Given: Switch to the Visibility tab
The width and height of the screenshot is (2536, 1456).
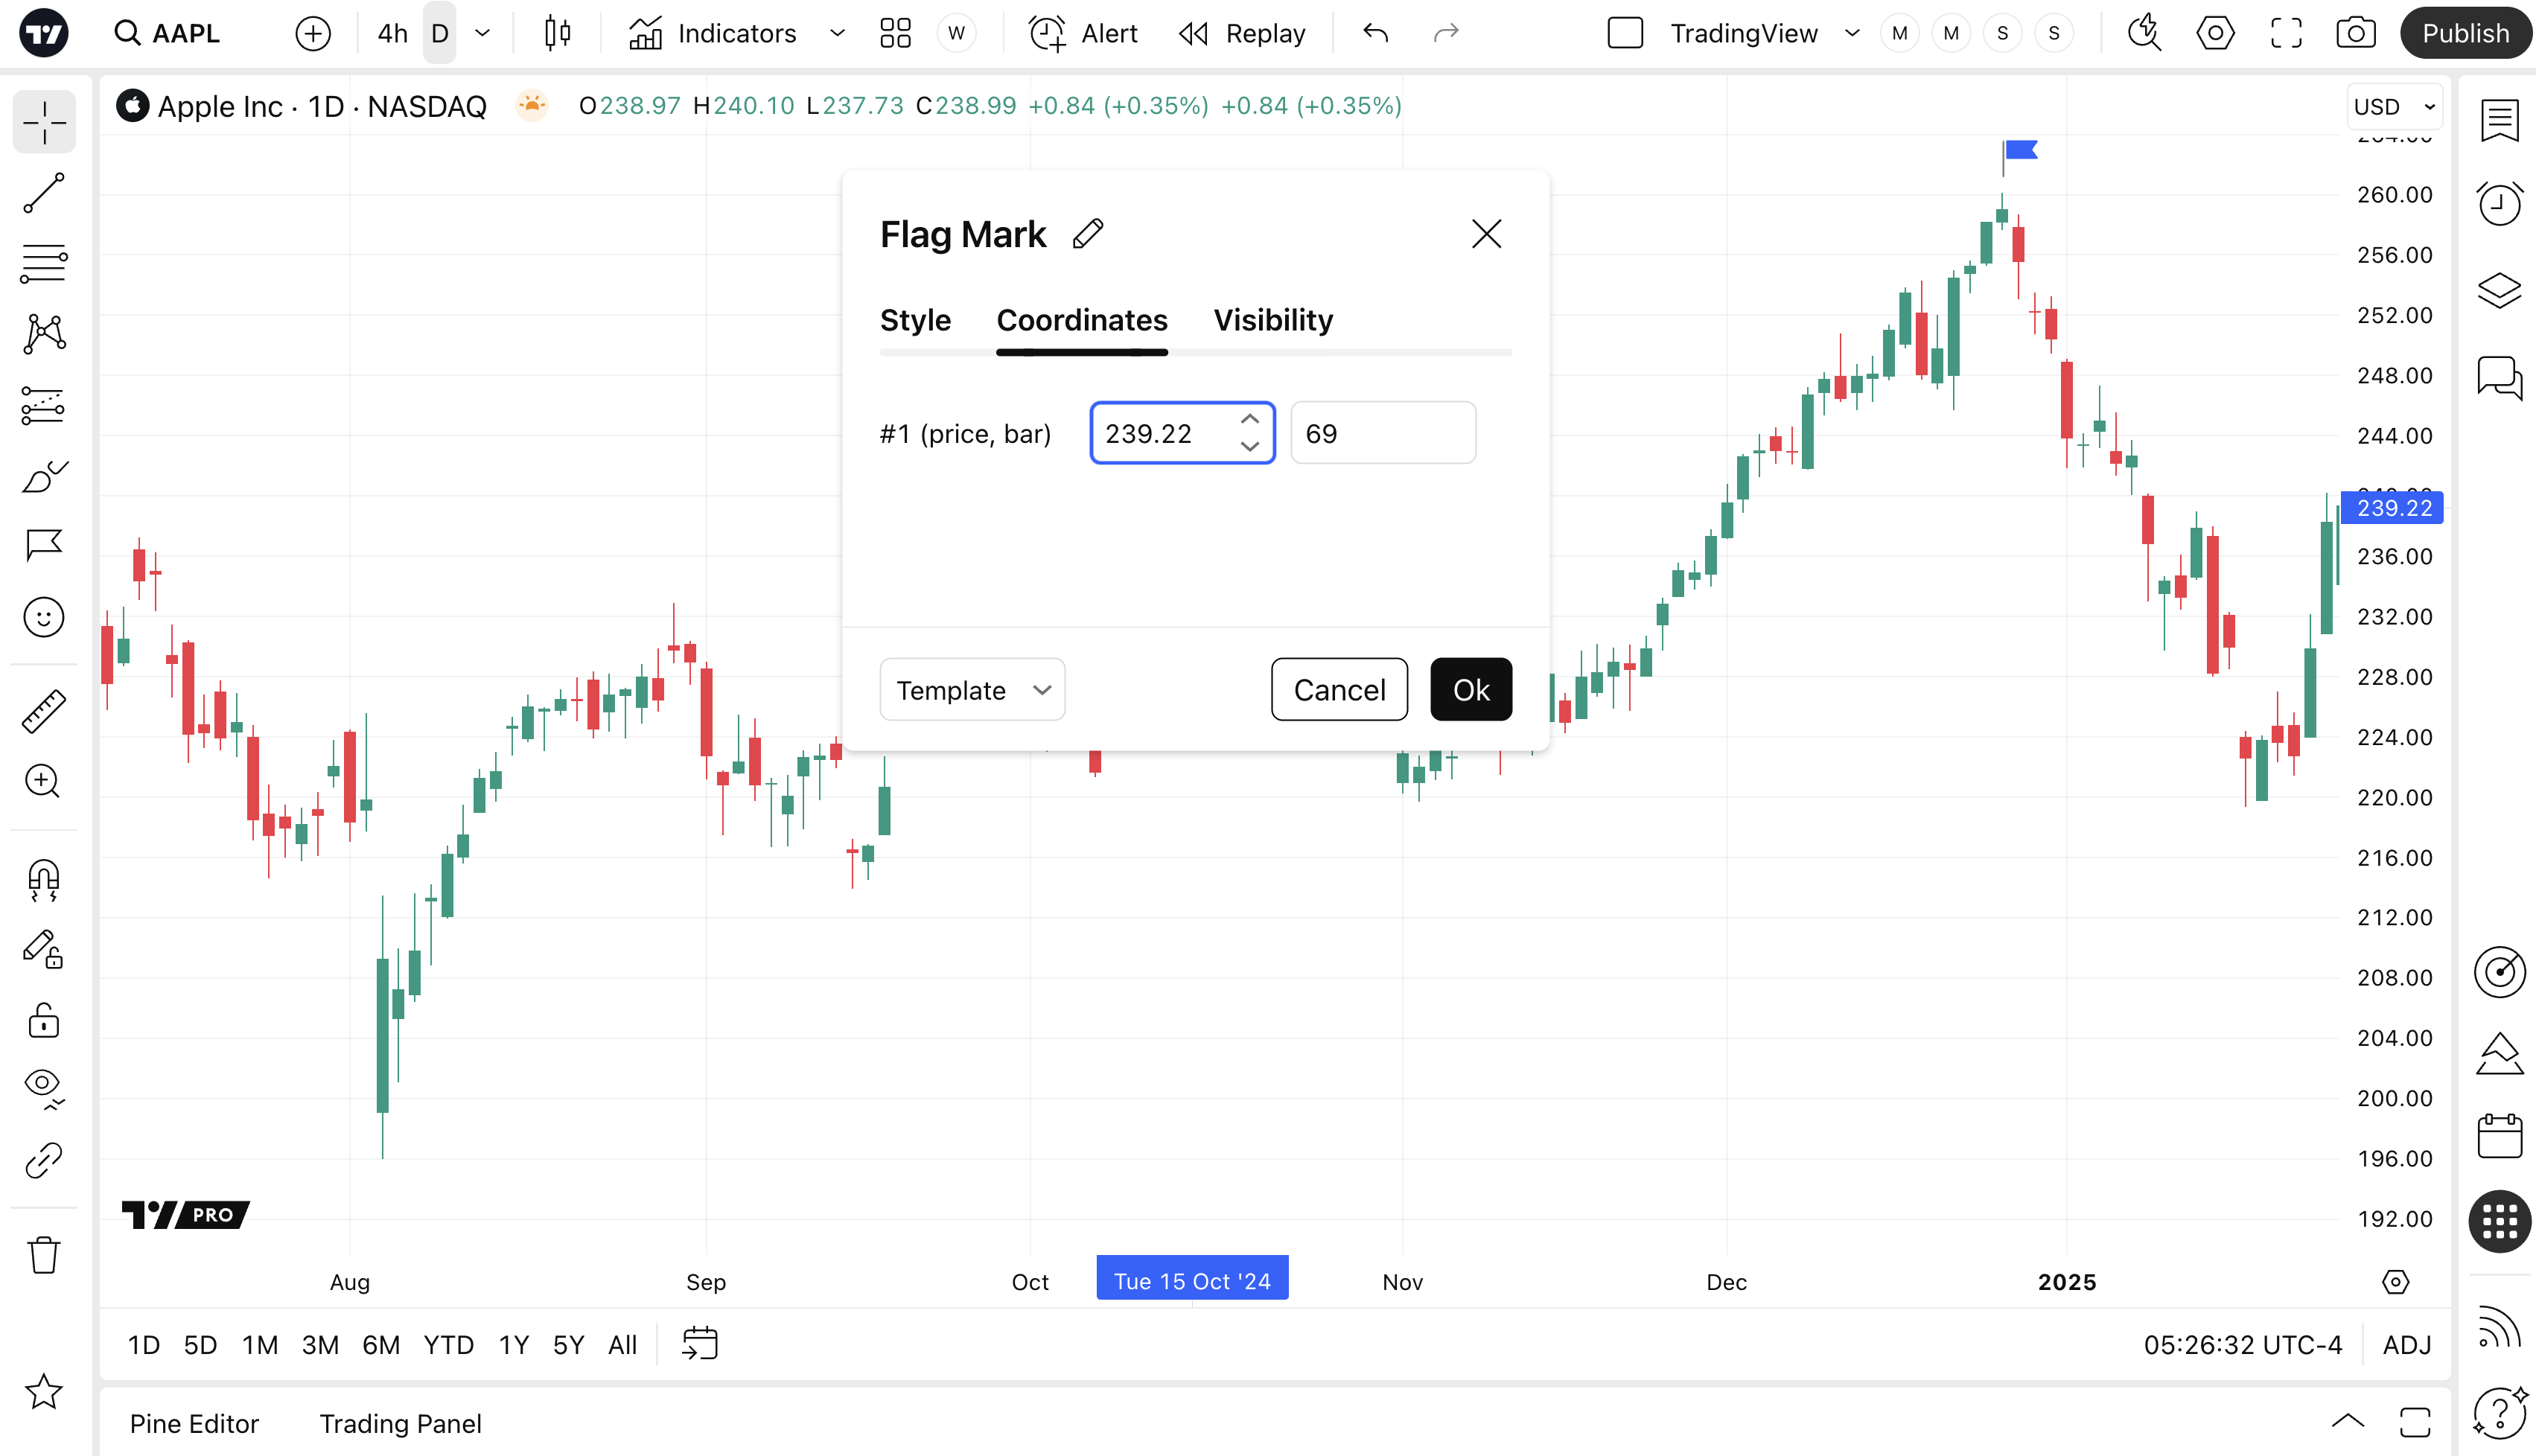Looking at the screenshot, I should tap(1272, 320).
